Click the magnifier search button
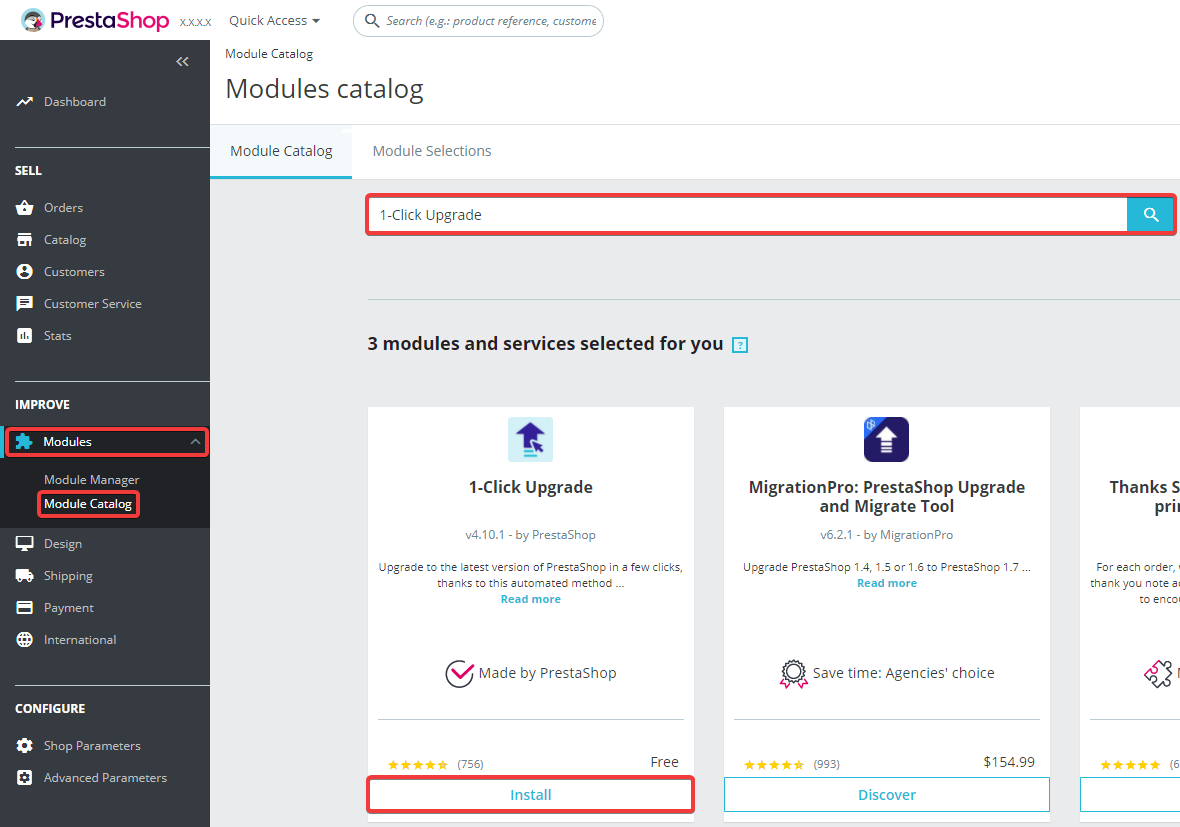The width and height of the screenshot is (1180, 827). tap(1151, 215)
